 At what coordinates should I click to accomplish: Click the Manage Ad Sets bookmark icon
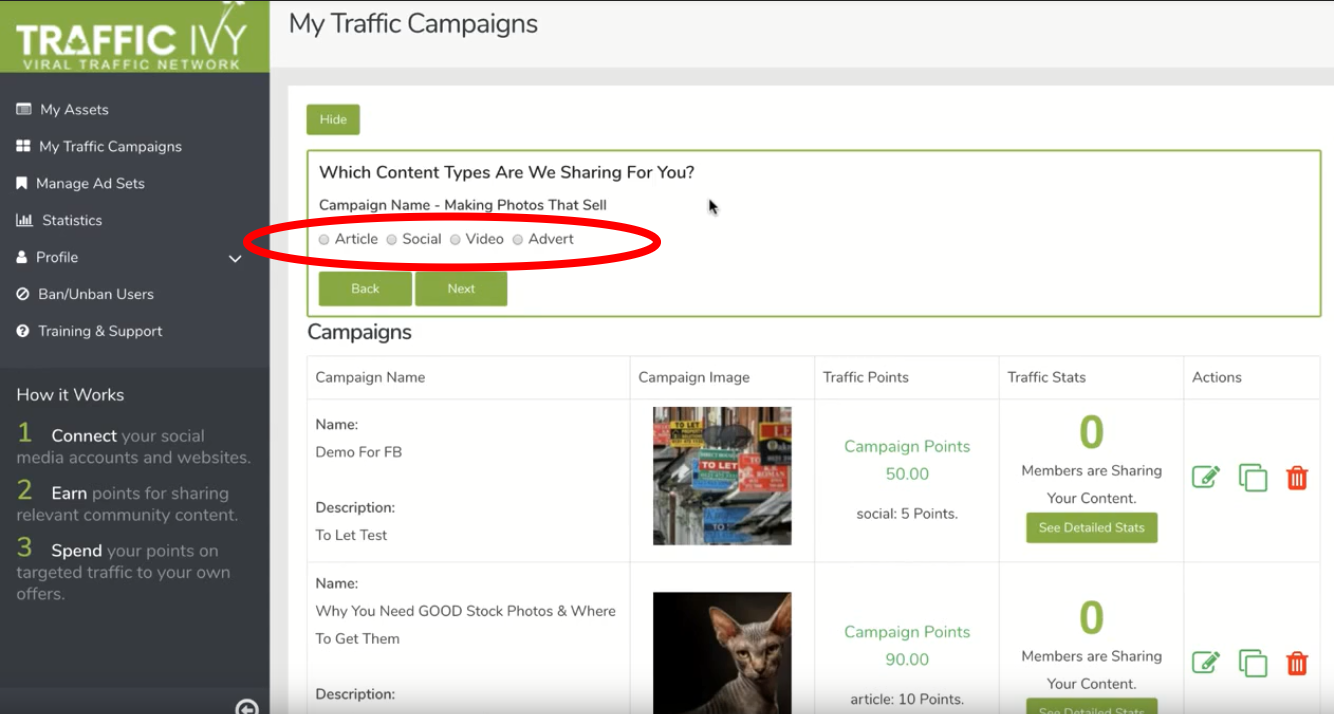(x=22, y=183)
